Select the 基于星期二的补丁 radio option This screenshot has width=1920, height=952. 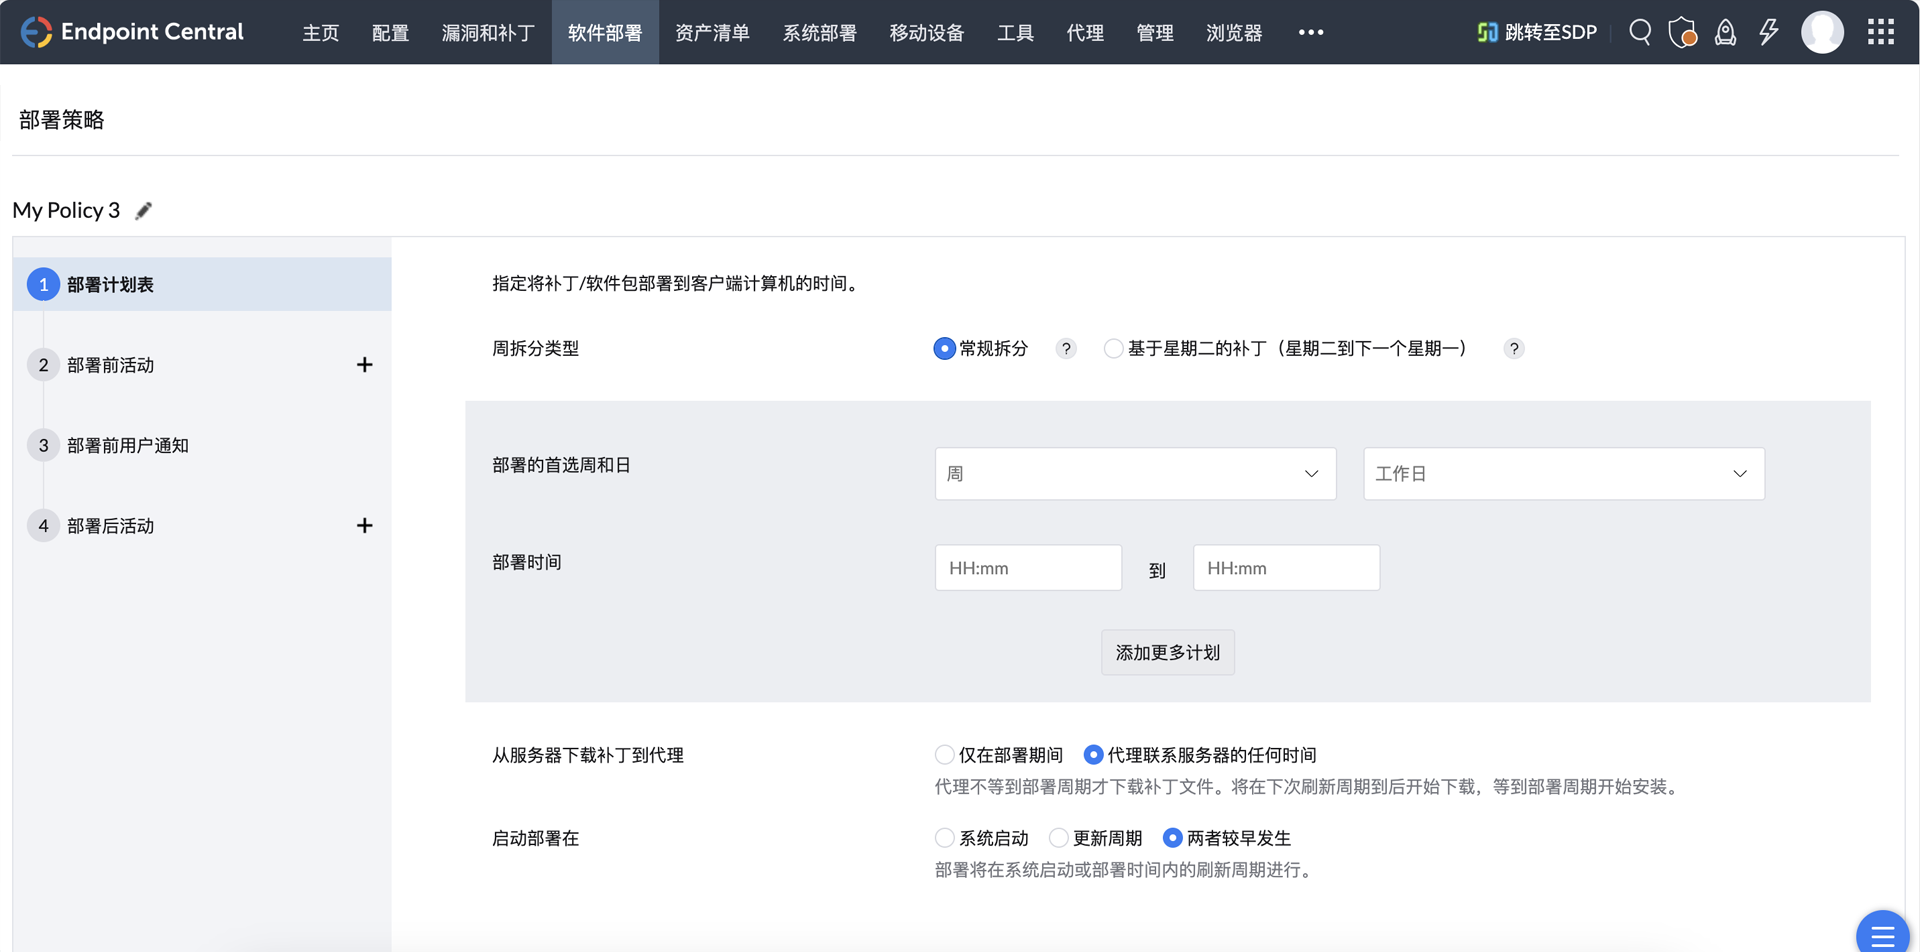pyautogui.click(x=1113, y=349)
